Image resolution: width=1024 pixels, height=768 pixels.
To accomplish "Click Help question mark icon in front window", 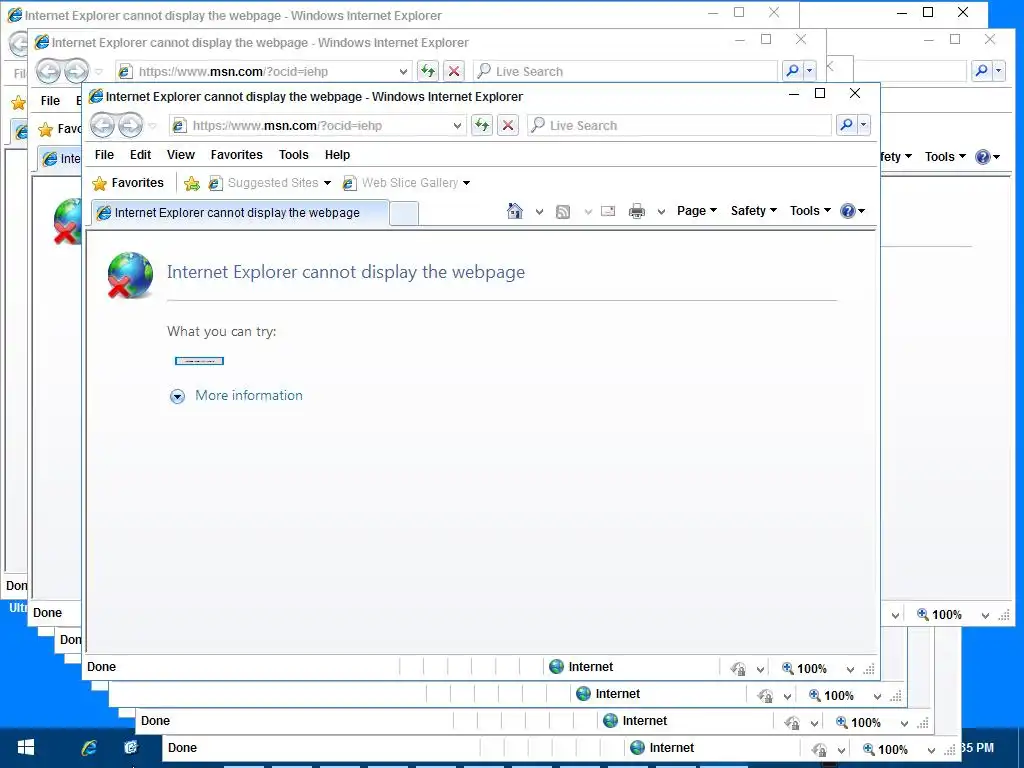I will click(848, 211).
